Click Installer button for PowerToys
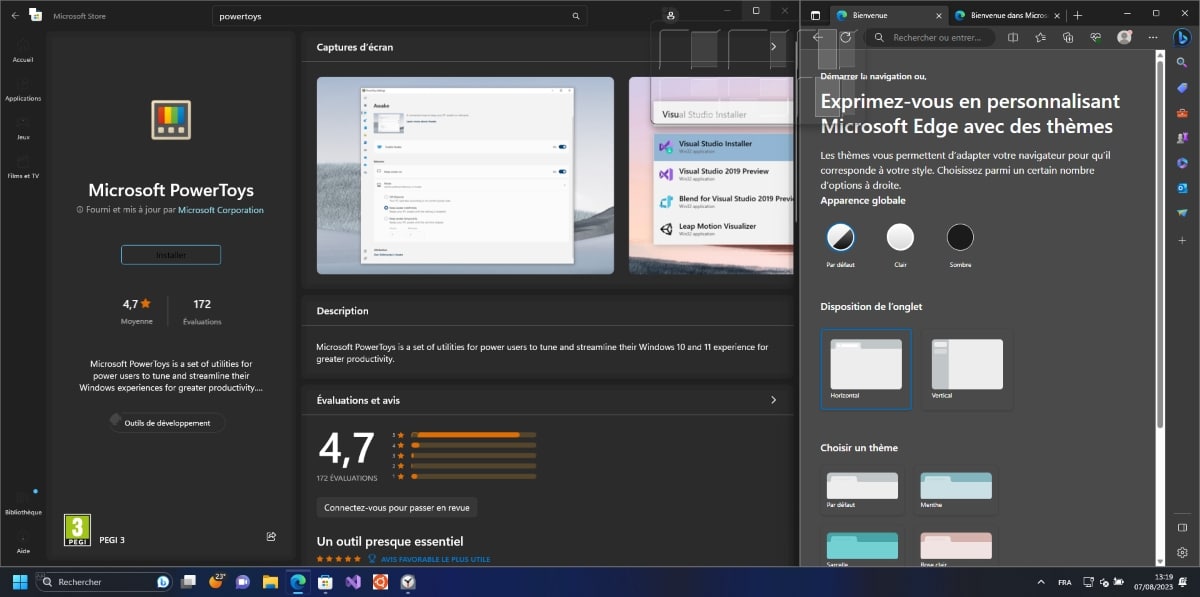 point(171,255)
